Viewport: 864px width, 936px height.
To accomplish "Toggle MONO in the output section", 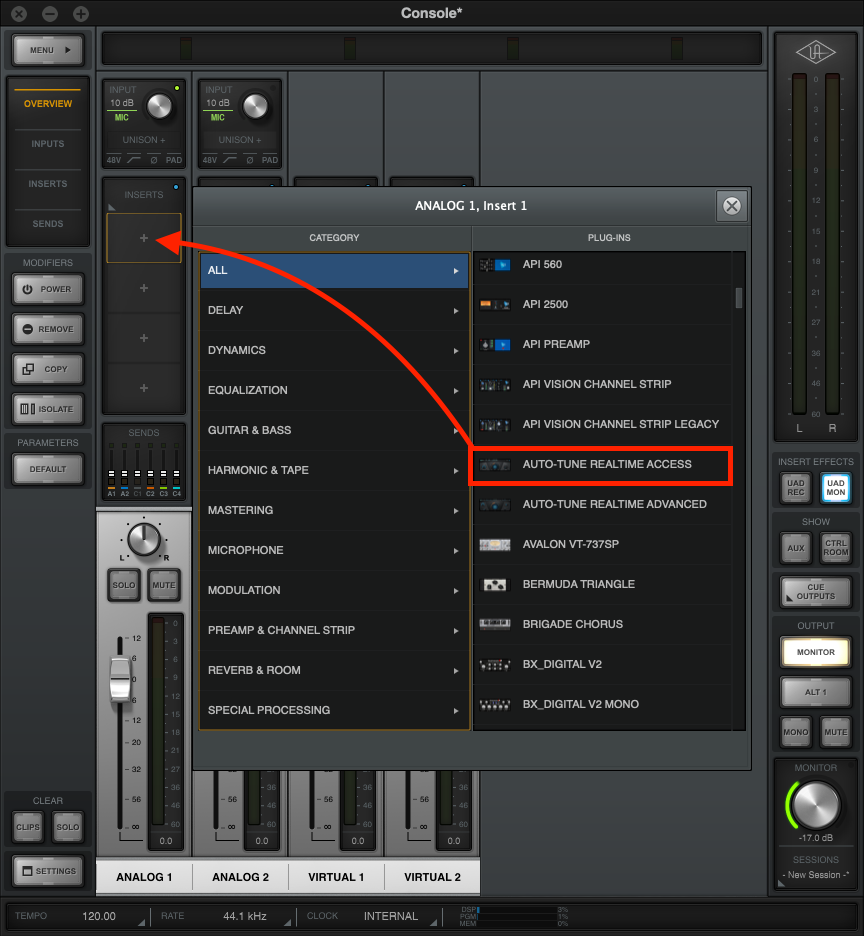I will (x=795, y=732).
